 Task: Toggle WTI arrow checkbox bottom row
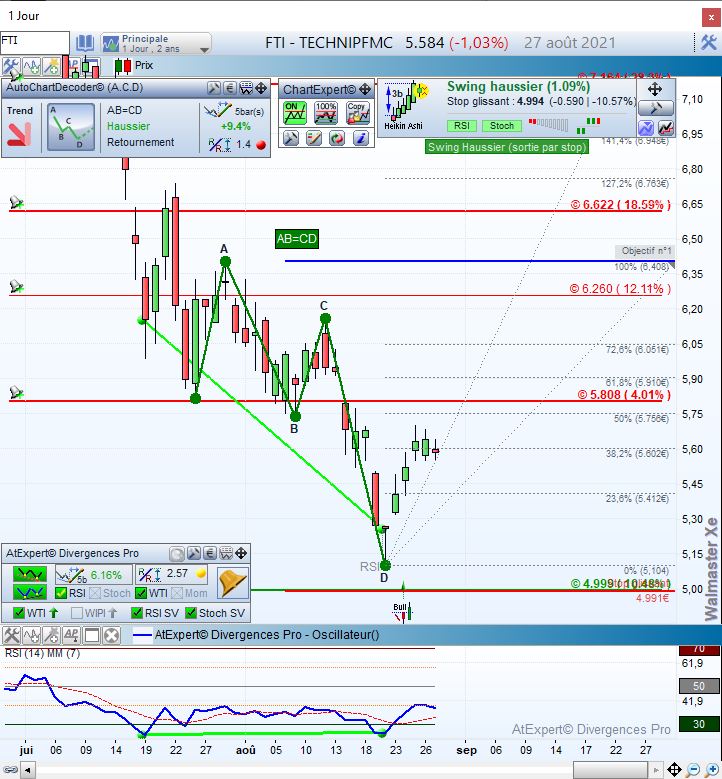[19, 613]
